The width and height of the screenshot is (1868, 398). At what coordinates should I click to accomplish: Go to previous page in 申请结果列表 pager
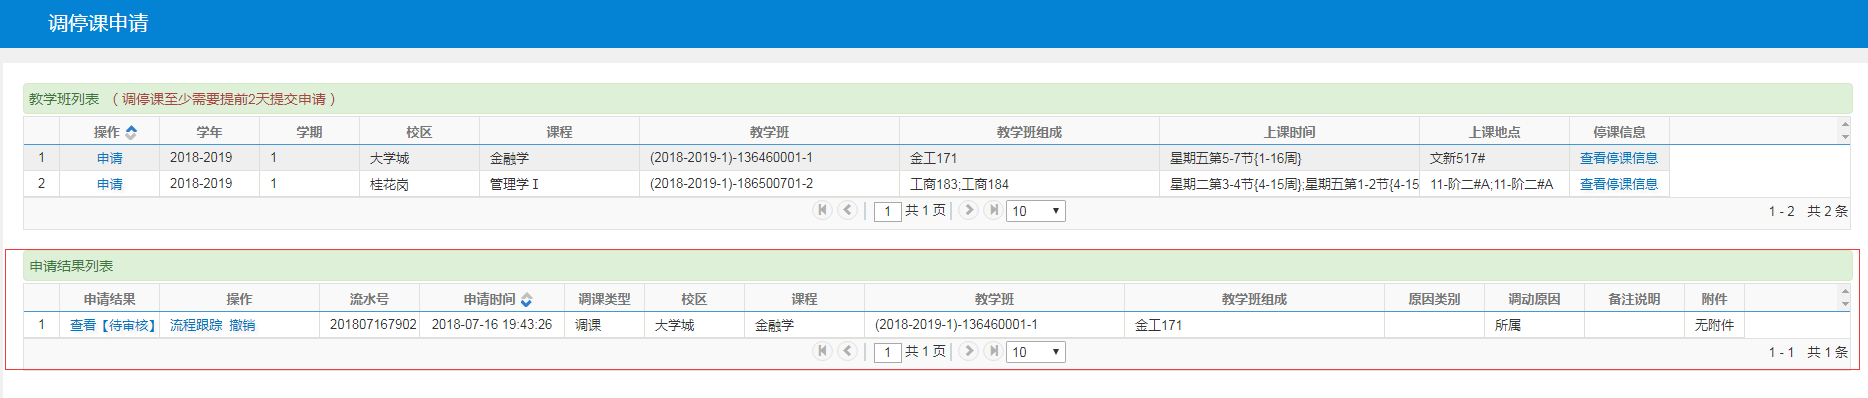tap(847, 351)
